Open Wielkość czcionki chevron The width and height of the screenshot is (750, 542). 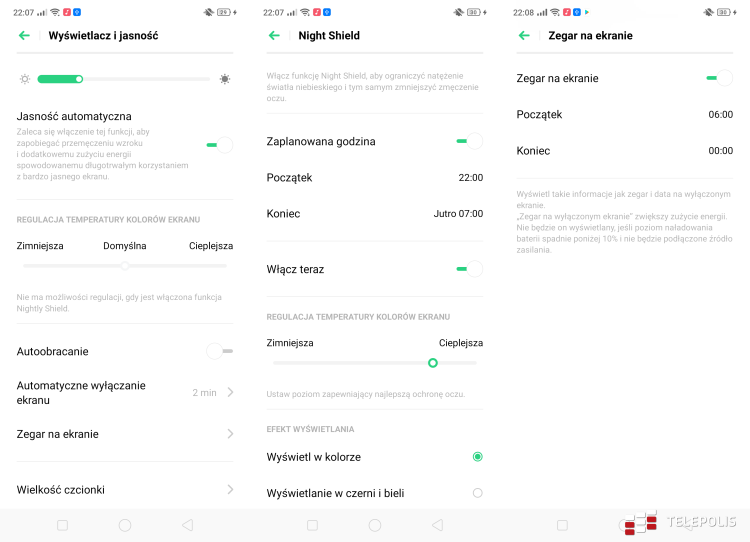tap(230, 489)
